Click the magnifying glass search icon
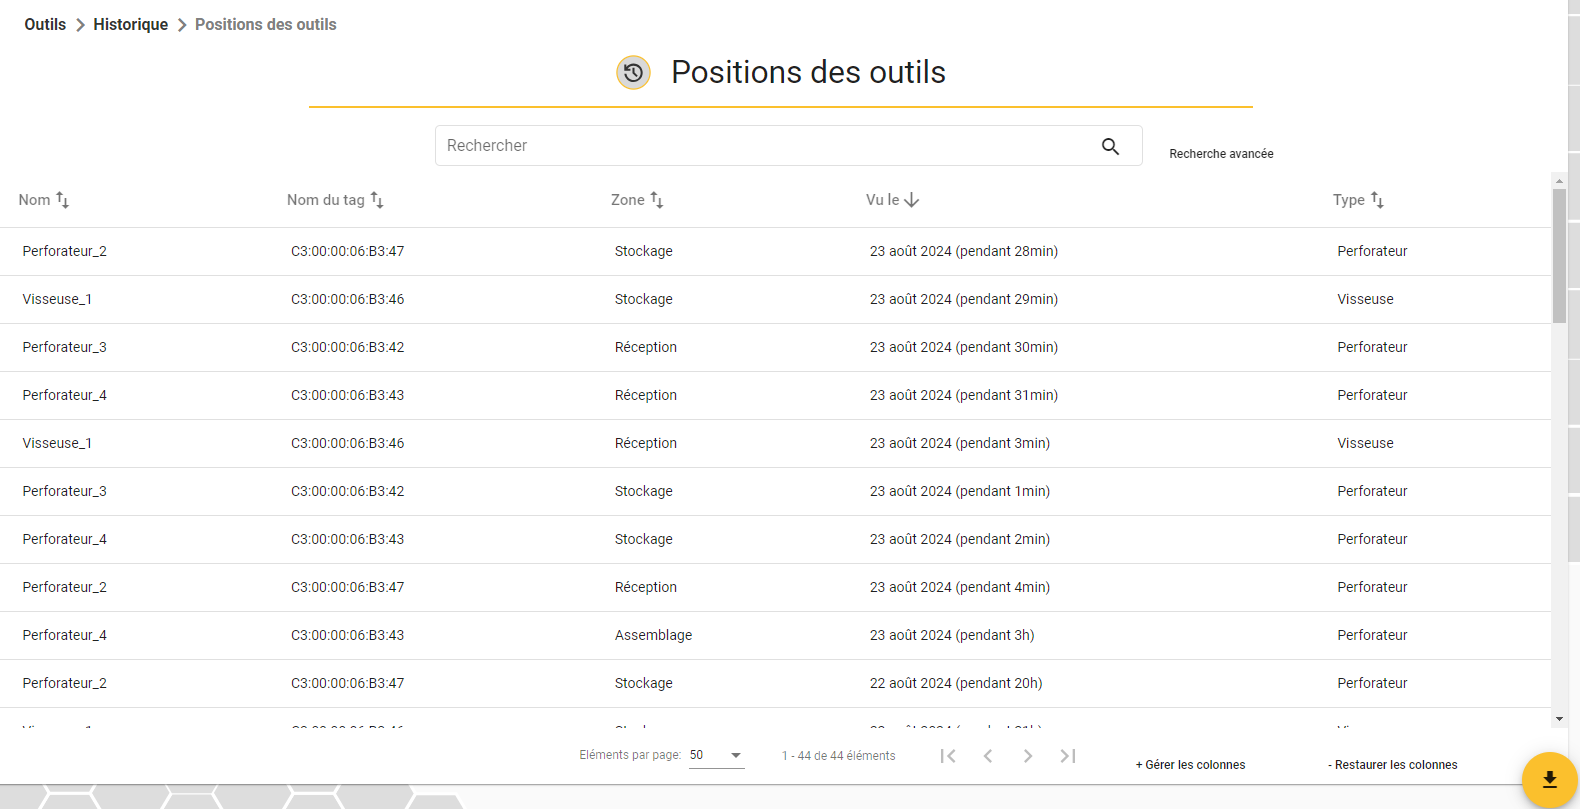The height and width of the screenshot is (809, 1580). pyautogui.click(x=1110, y=146)
